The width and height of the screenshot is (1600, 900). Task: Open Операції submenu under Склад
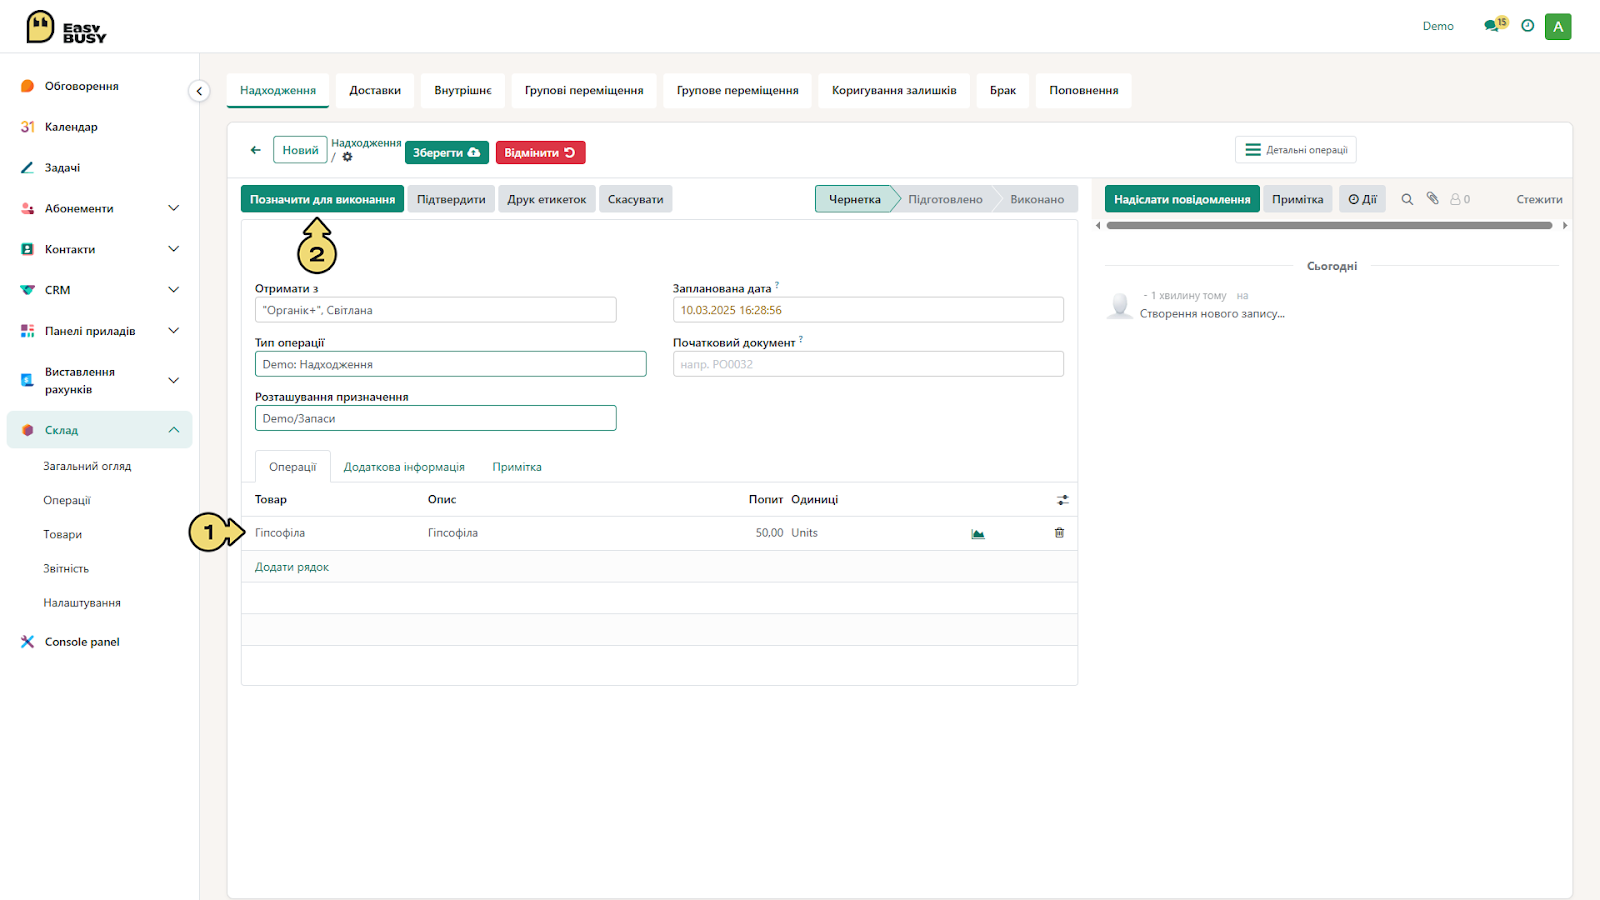tap(67, 500)
